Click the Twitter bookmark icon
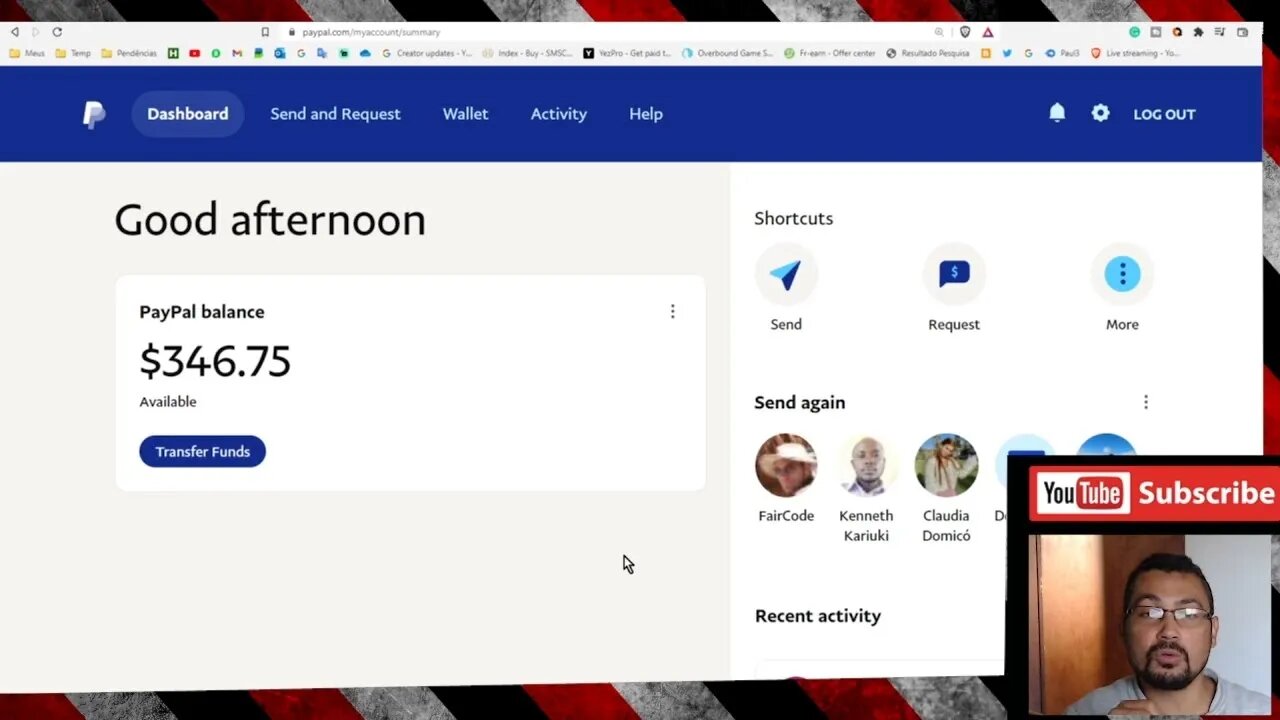The width and height of the screenshot is (1280, 720). pyautogui.click(x=1007, y=53)
